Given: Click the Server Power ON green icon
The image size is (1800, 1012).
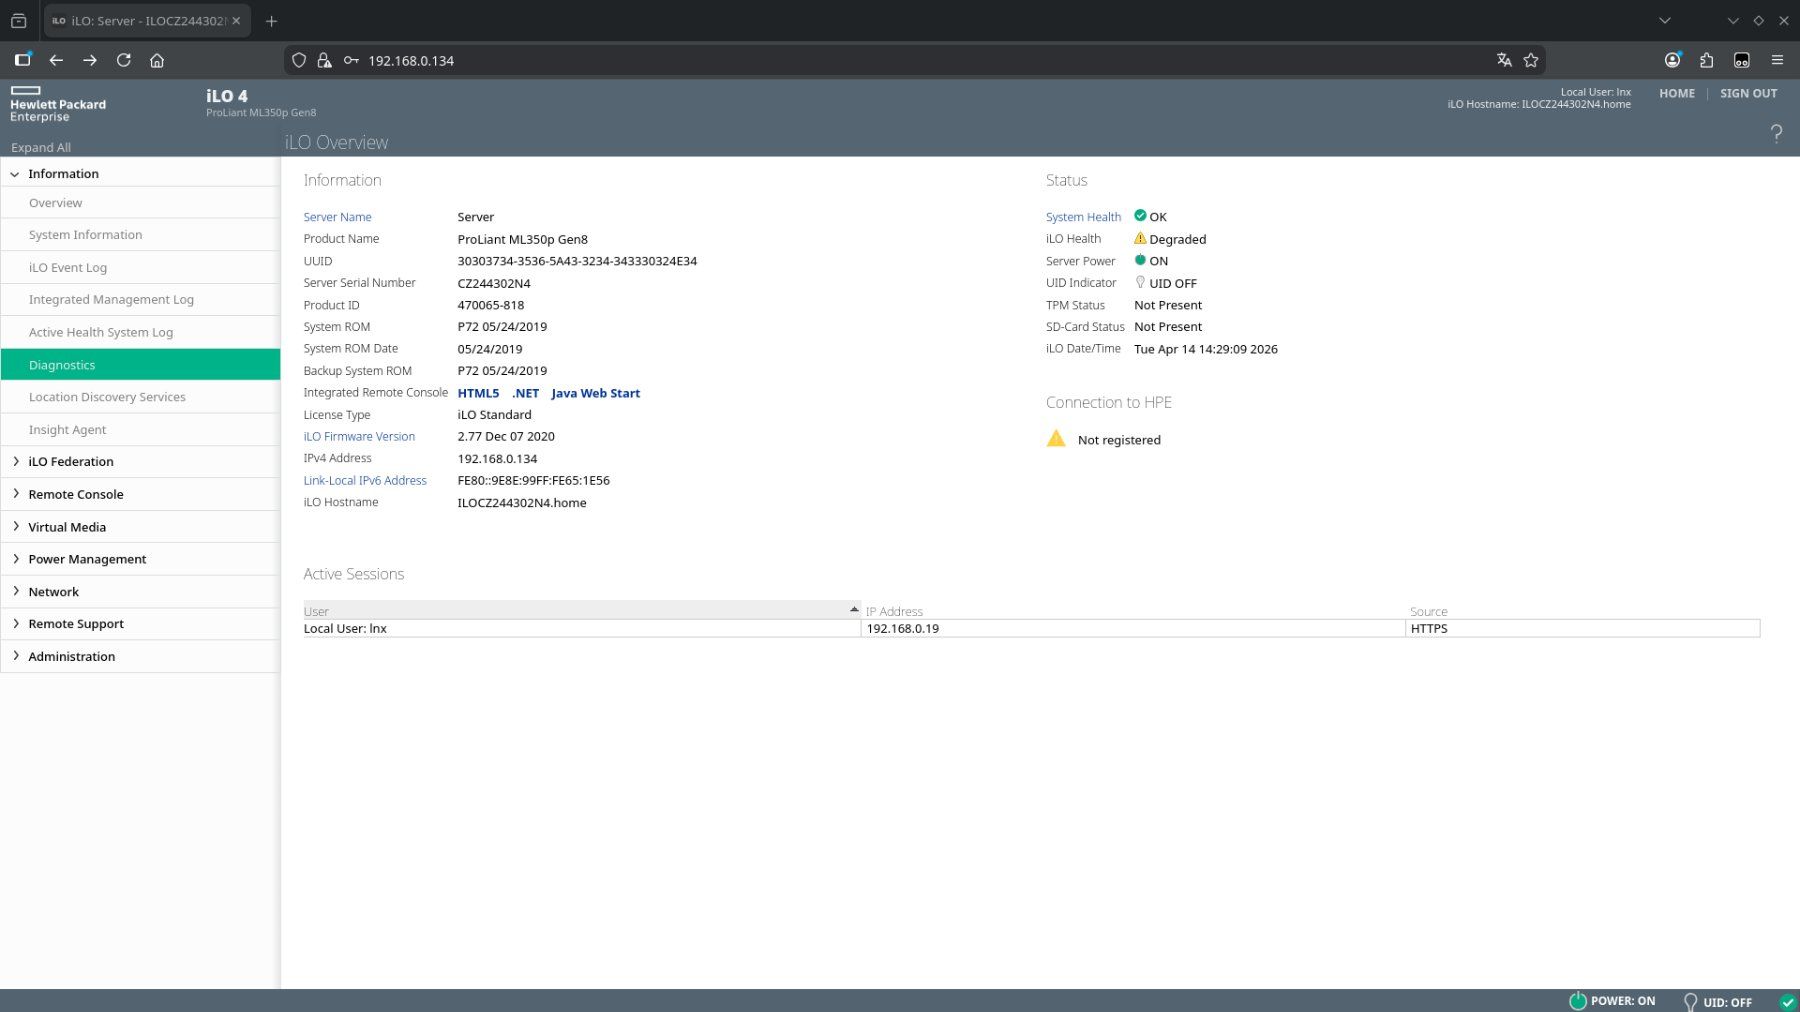Looking at the screenshot, I should coord(1140,260).
